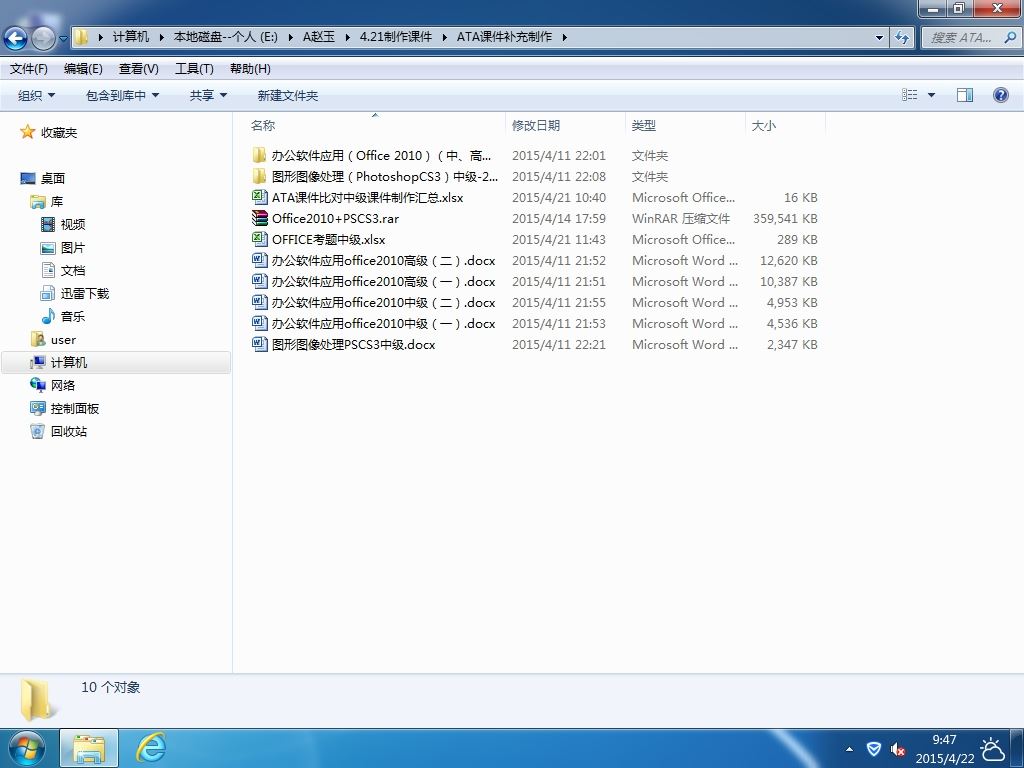Click the 视频 library icon
This screenshot has height=768, width=1024.
pyautogui.click(x=48, y=225)
